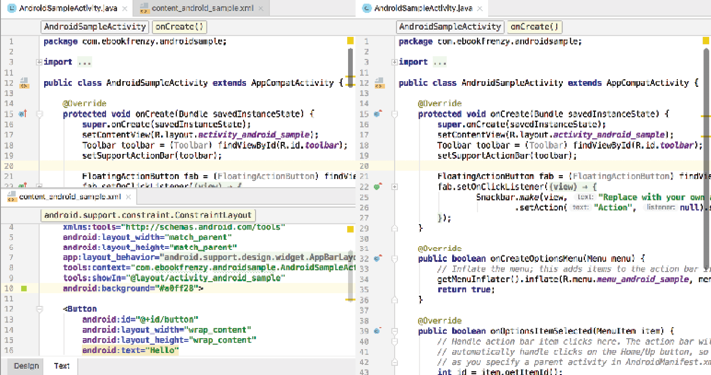The image size is (711, 375).
Task: Click yellow analysis indicator in XML editor
Action: (x=350, y=229)
